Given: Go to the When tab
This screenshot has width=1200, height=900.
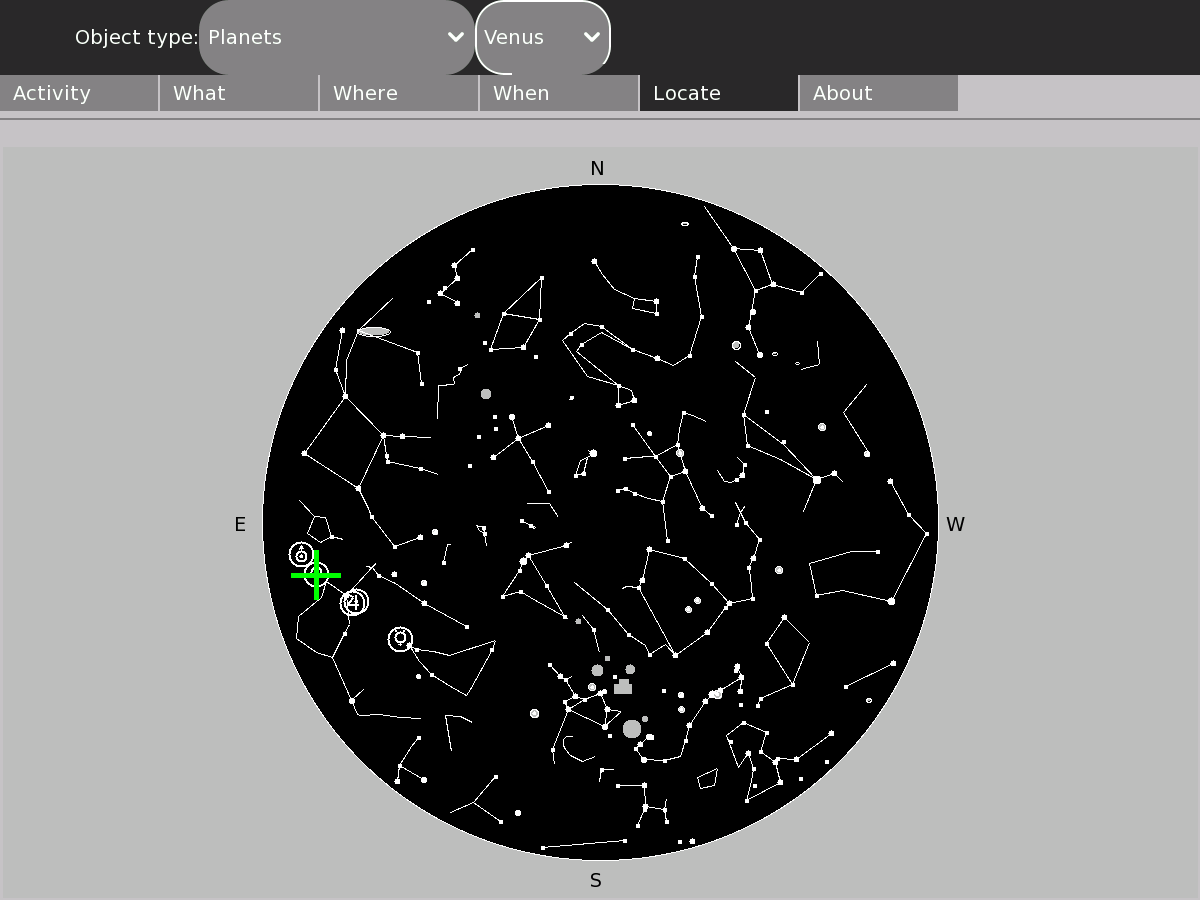Looking at the screenshot, I should [x=559, y=93].
